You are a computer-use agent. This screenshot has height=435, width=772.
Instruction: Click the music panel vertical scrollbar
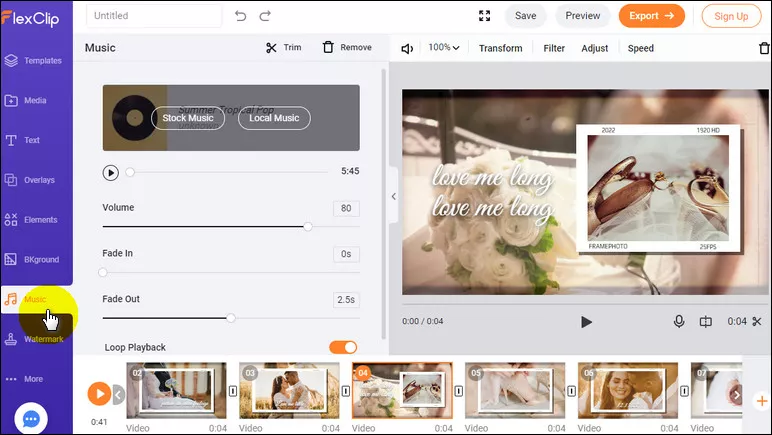point(384,204)
